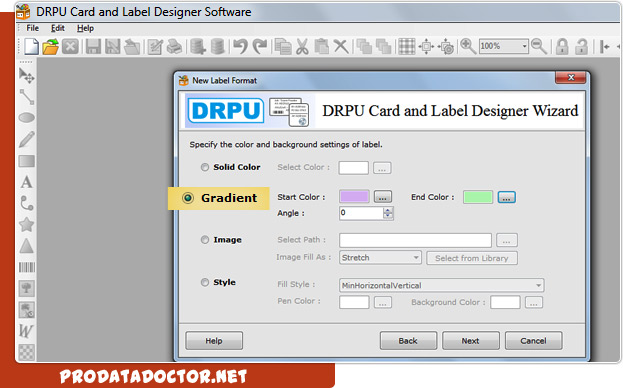Click the zoom out magnifier icon

pyautogui.click(x=539, y=46)
